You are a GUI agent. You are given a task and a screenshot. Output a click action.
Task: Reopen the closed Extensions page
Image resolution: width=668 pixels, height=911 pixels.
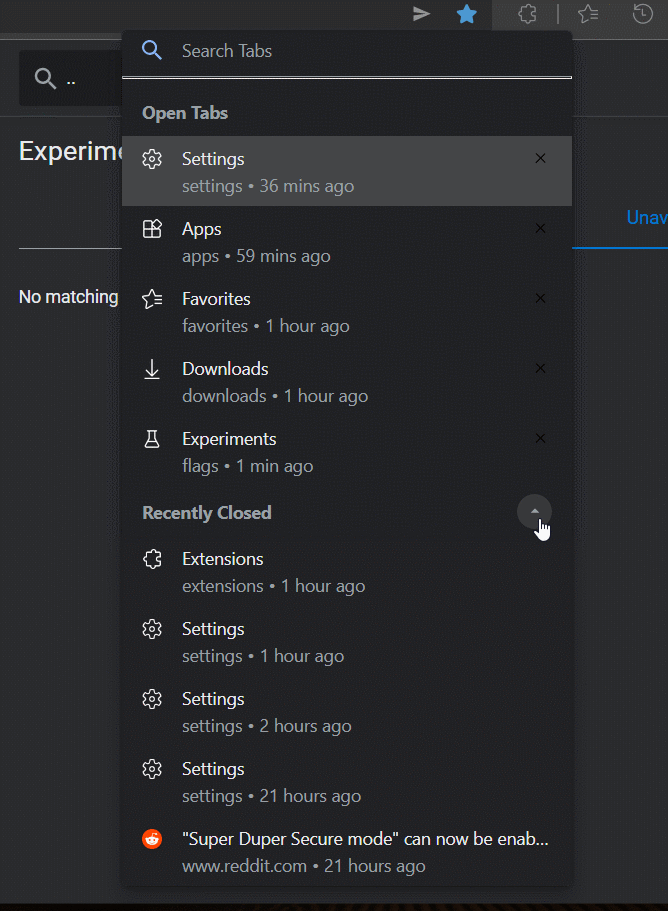222,558
